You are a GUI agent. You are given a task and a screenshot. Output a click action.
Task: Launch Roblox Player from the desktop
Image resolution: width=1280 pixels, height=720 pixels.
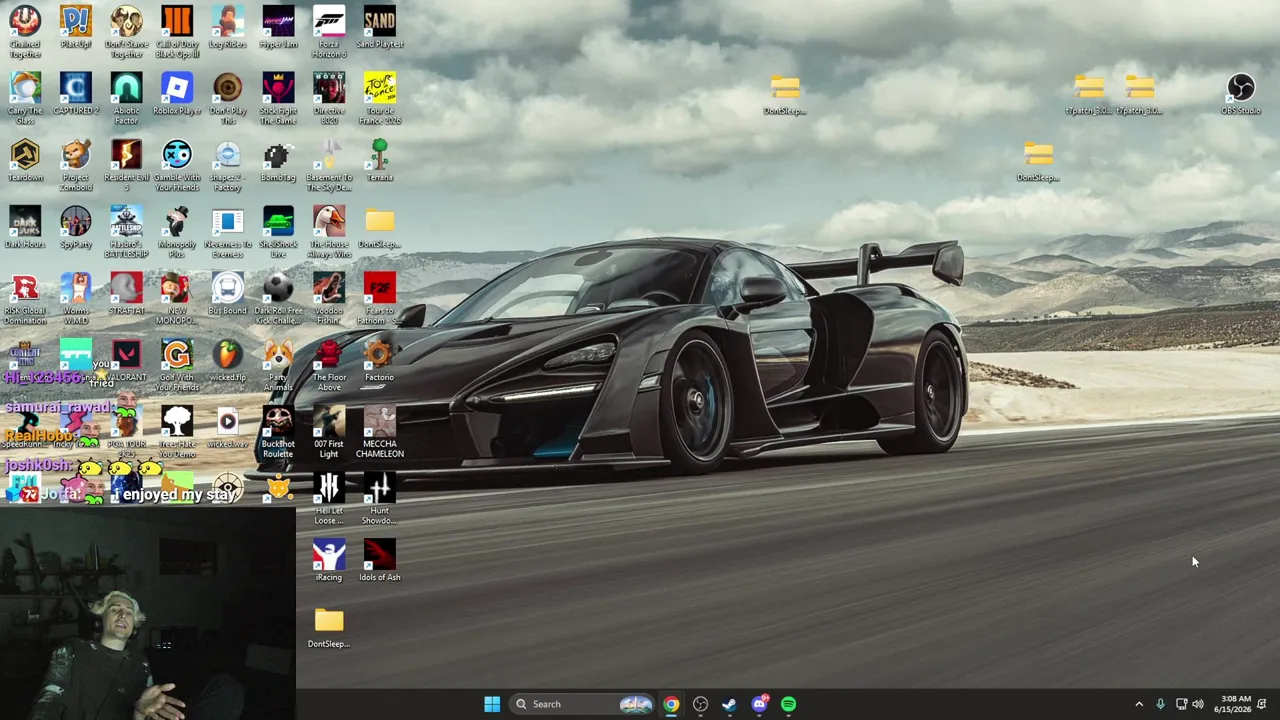(177, 94)
